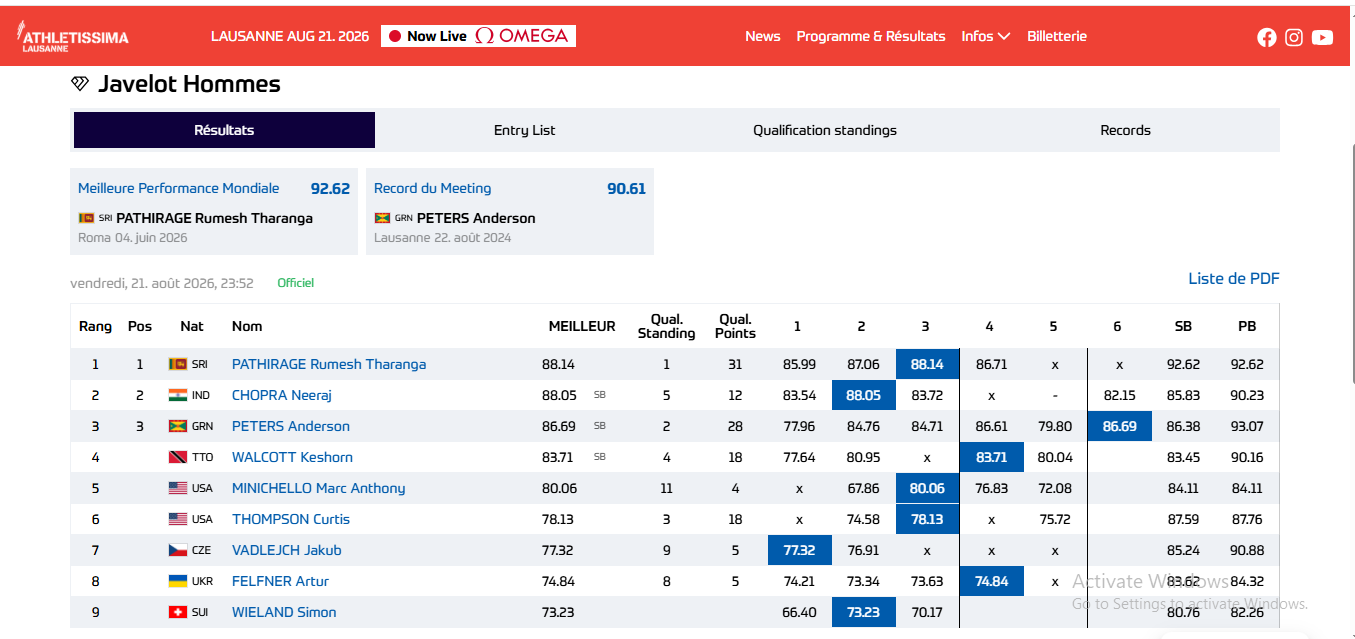Image resolution: width=1355 pixels, height=639 pixels.
Task: Click Roma 04. juin 2026 date text
Action: click(x=132, y=238)
